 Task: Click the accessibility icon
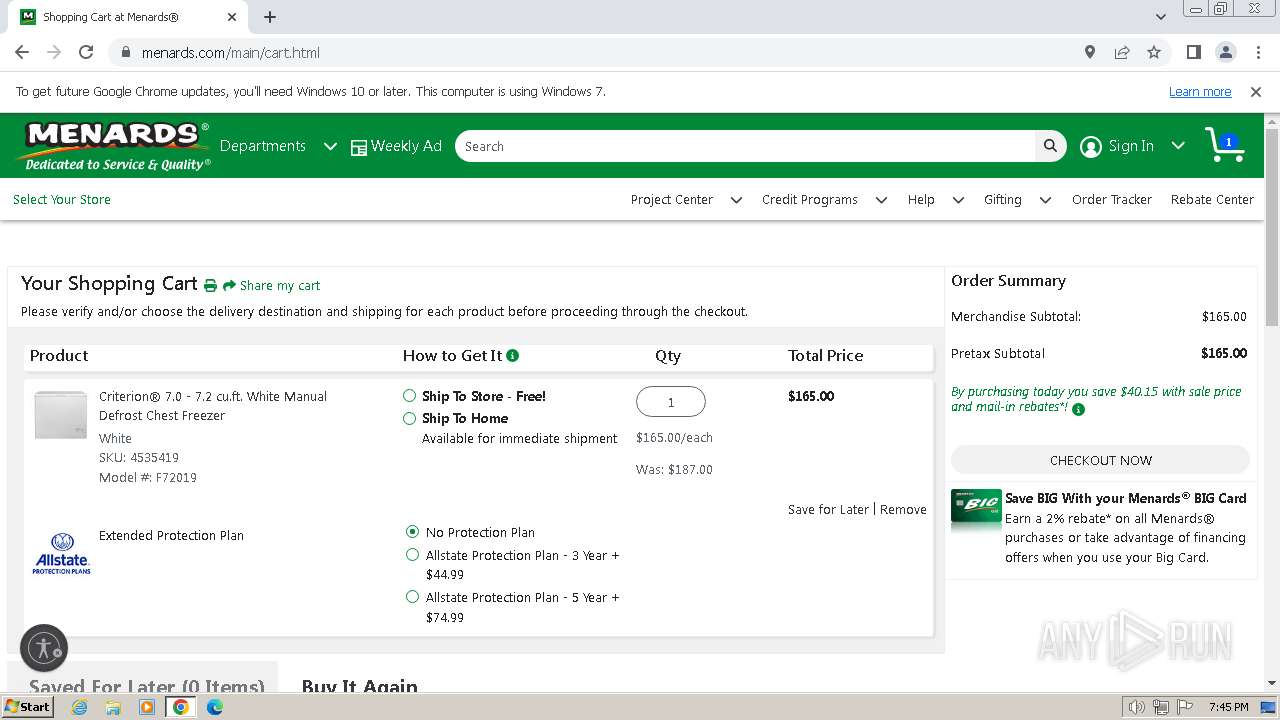click(x=44, y=647)
